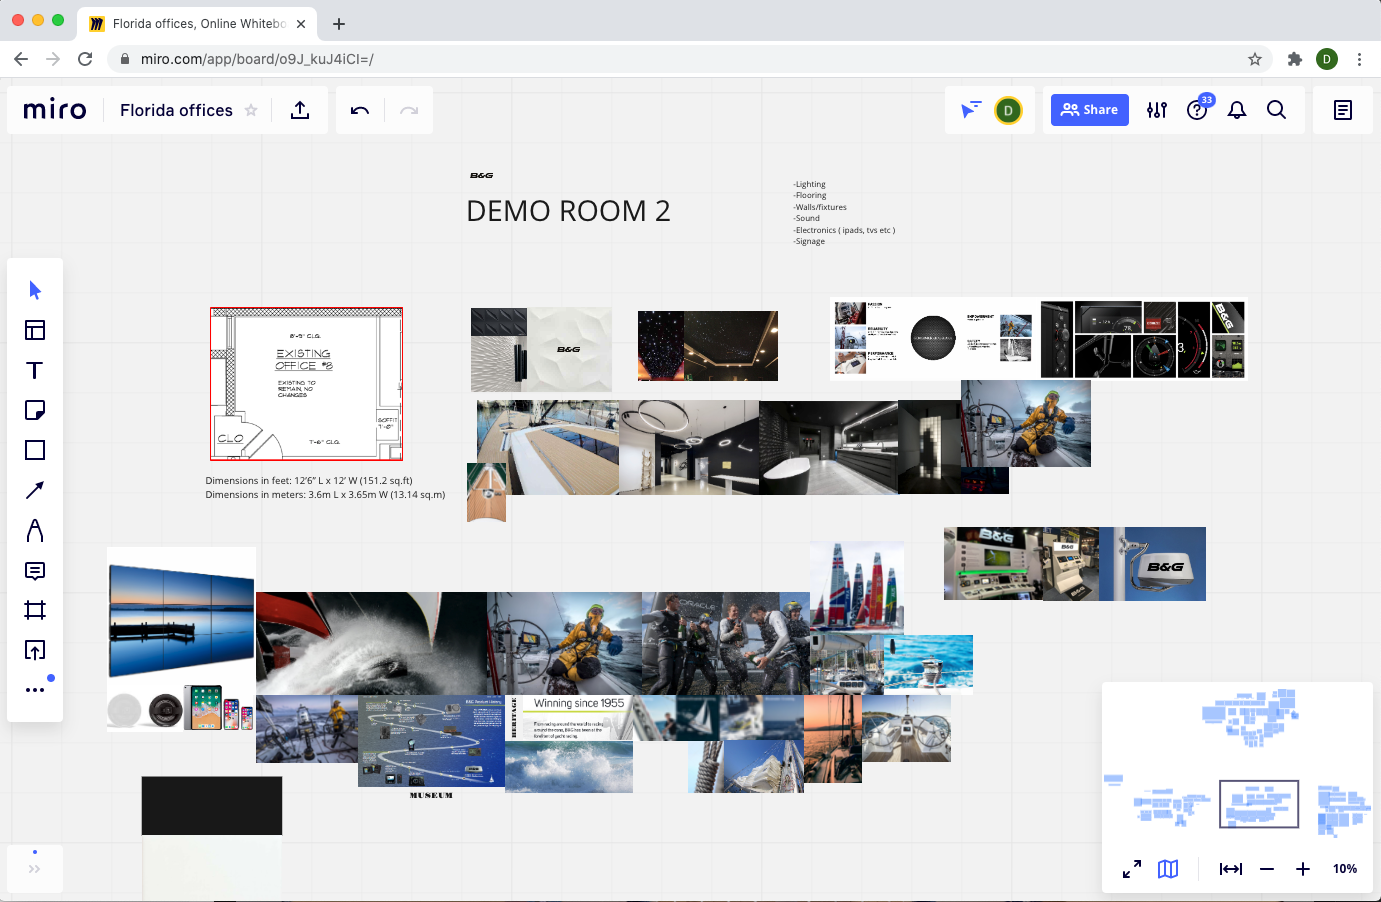Select the cursor tool
Screen dimensions: 1381x902
click(x=35, y=290)
